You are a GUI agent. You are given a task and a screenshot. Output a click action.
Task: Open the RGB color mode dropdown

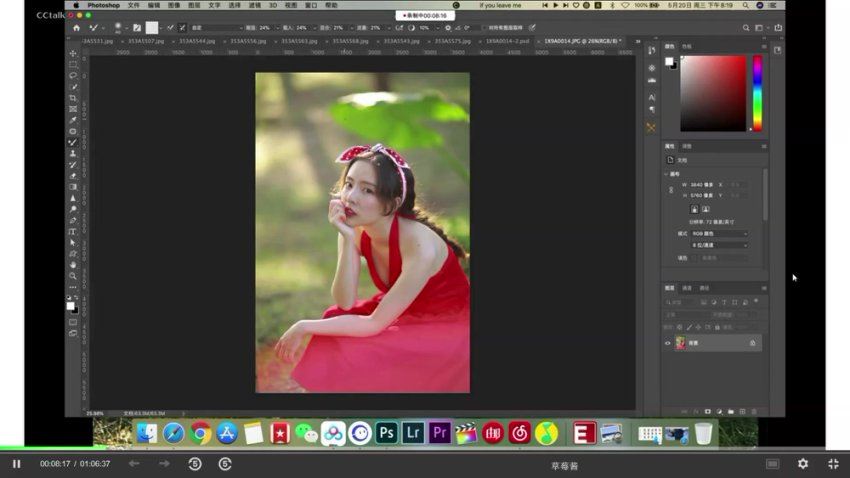pos(719,234)
